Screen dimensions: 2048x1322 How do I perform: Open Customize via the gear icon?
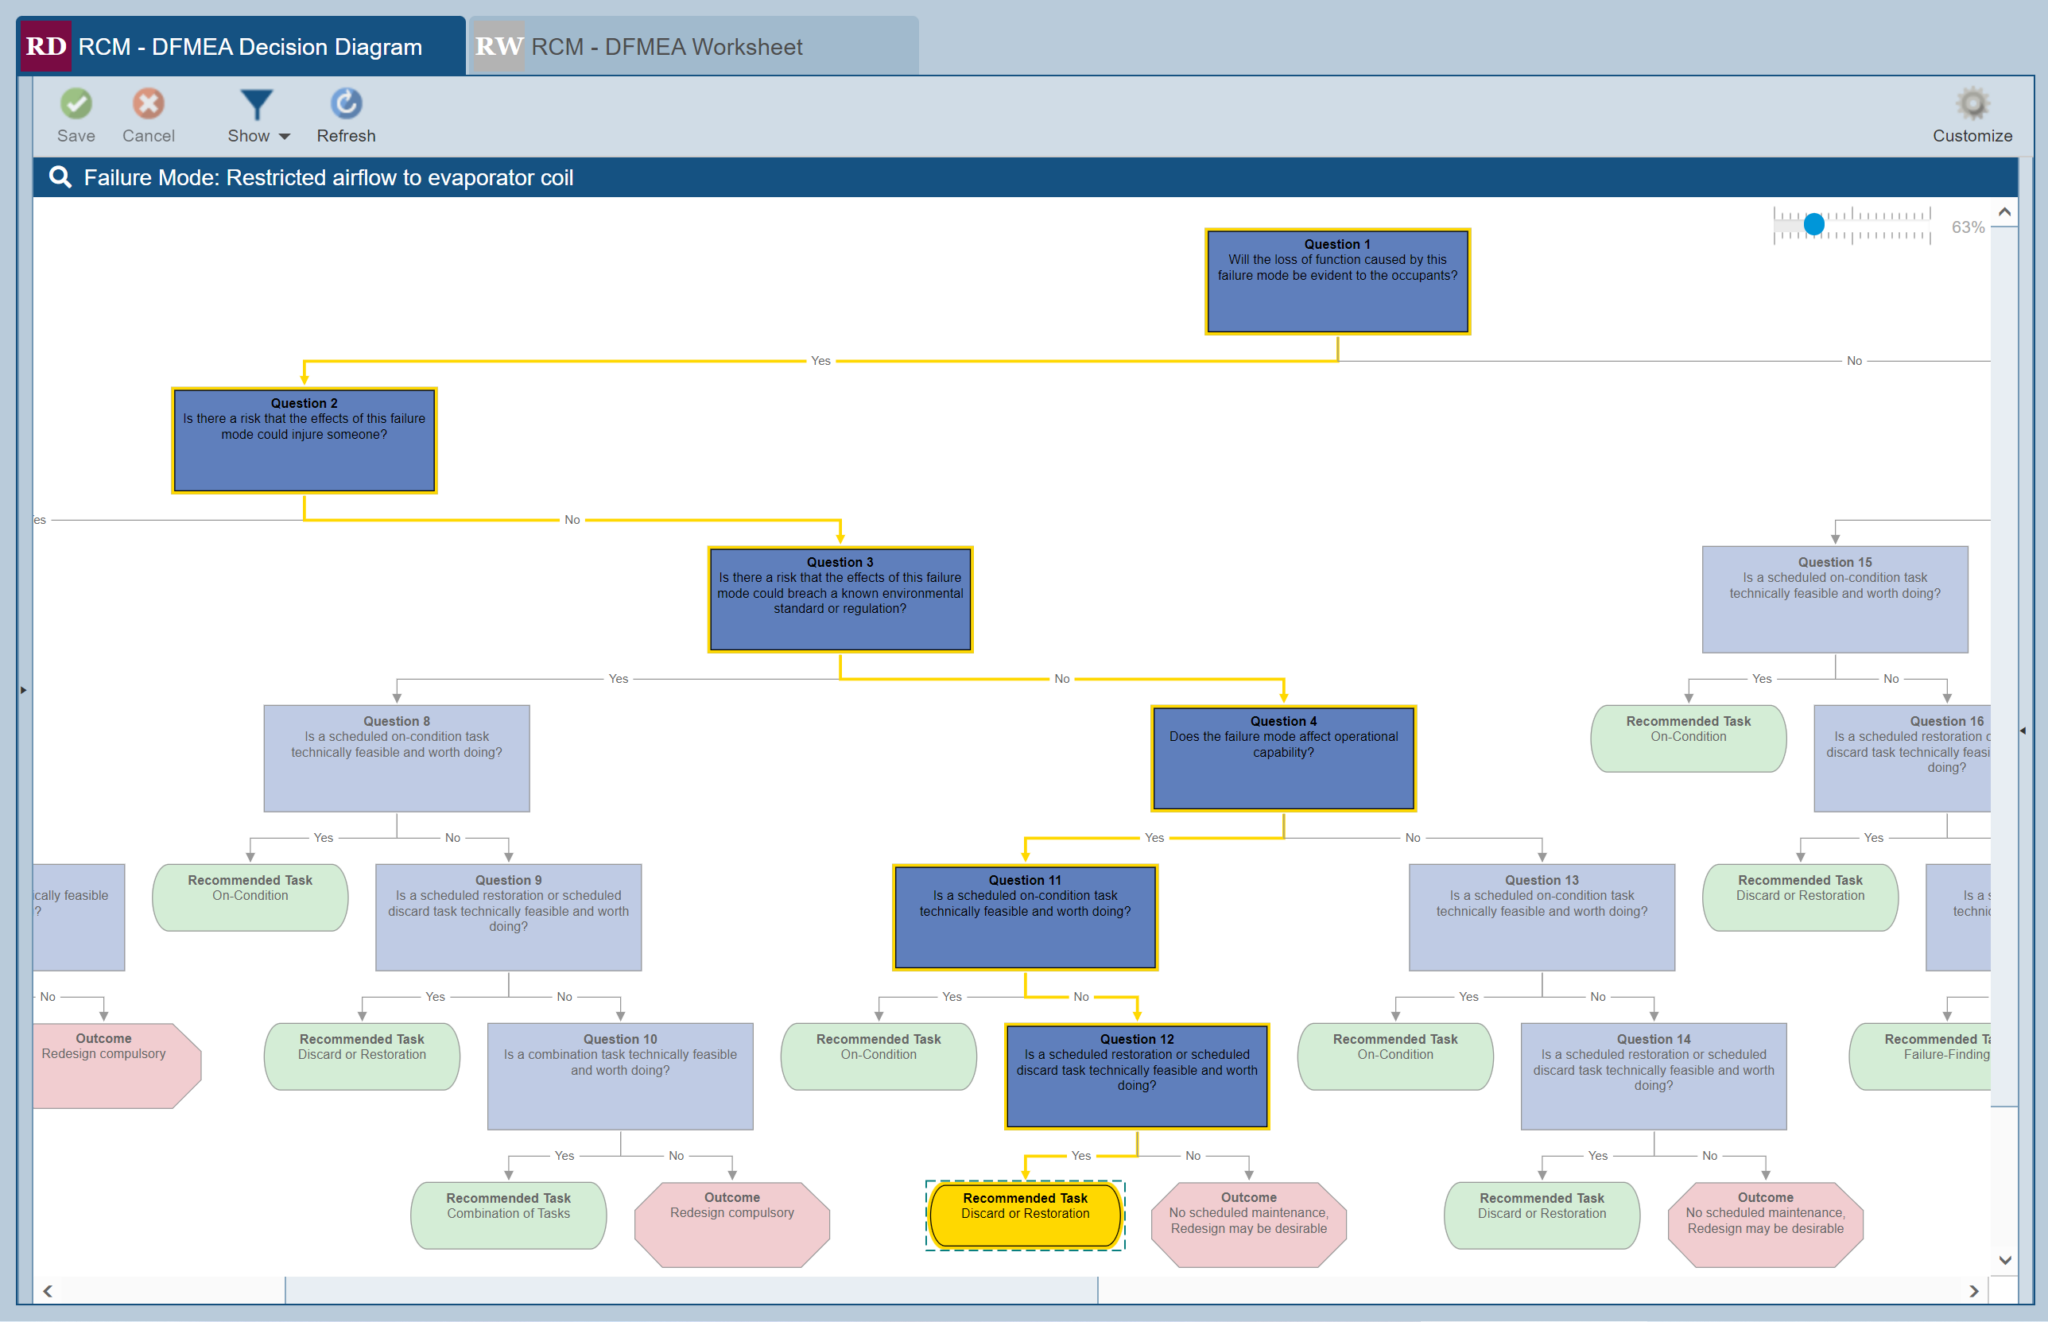(1972, 103)
